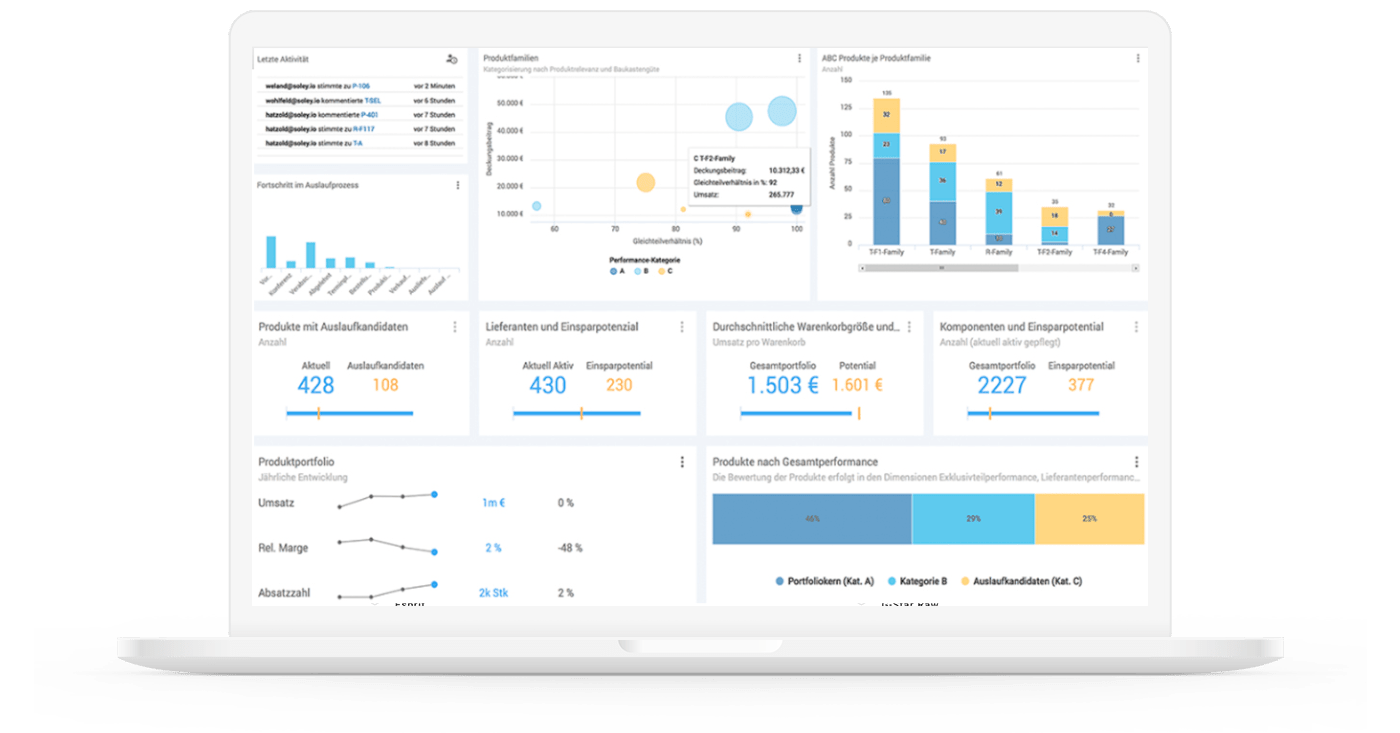Open the T-SEL link in activity list
Viewport: 1400px width, 733px height.
coord(372,101)
